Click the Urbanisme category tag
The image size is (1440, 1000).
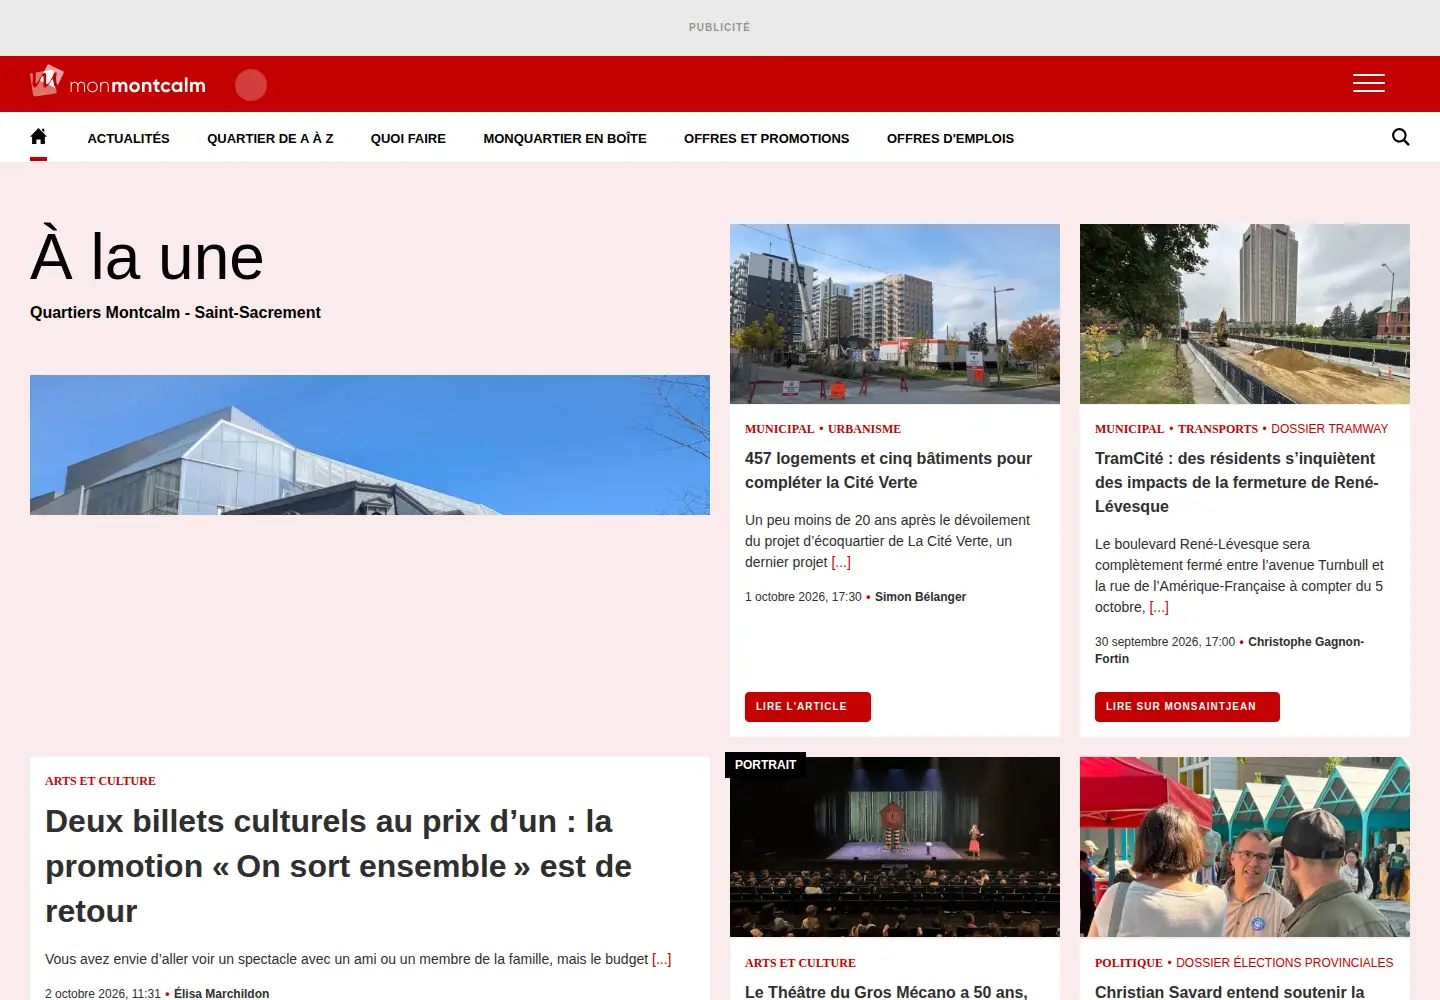tap(864, 429)
